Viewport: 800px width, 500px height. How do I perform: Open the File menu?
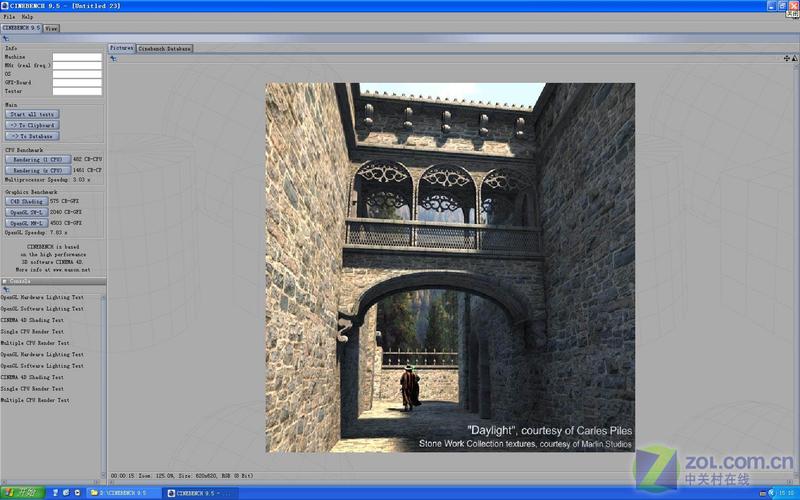(x=9, y=17)
